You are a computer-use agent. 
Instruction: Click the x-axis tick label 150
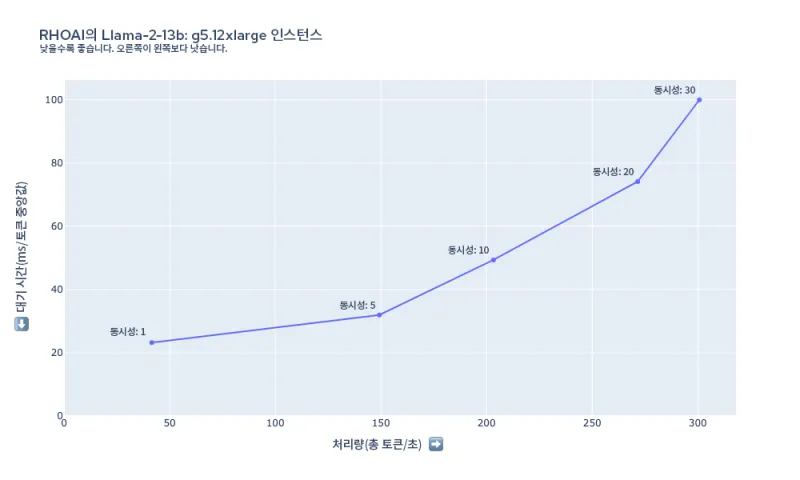point(381,424)
